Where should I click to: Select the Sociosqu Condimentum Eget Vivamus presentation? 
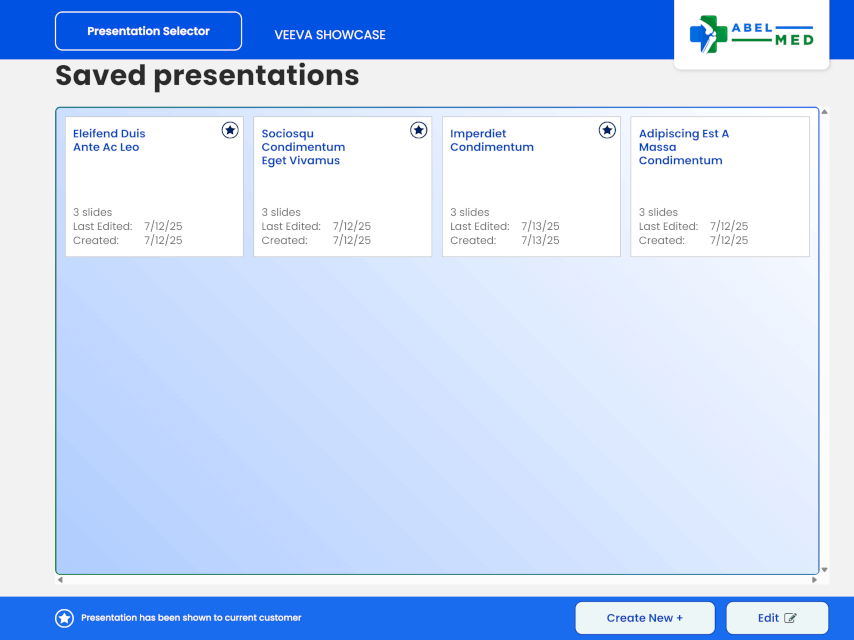[342, 187]
